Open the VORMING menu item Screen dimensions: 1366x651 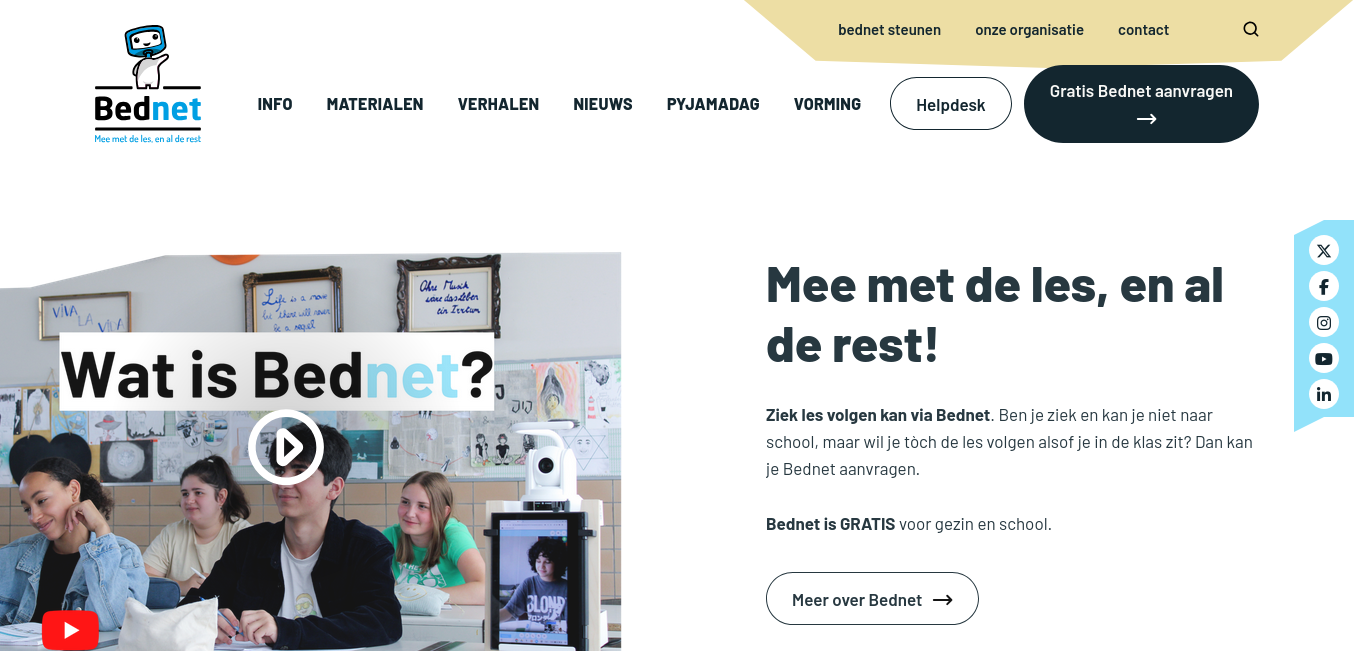click(827, 104)
